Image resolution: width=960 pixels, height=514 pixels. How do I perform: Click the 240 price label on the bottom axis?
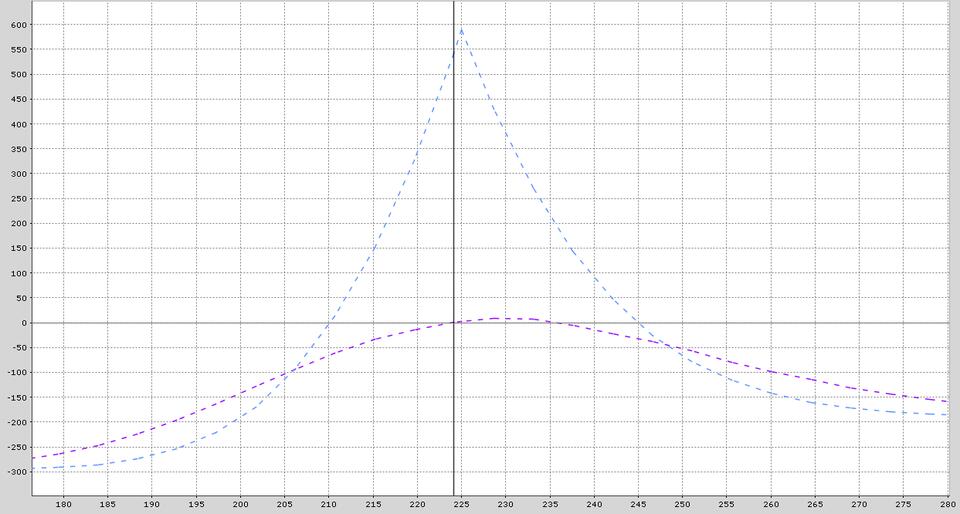(594, 504)
